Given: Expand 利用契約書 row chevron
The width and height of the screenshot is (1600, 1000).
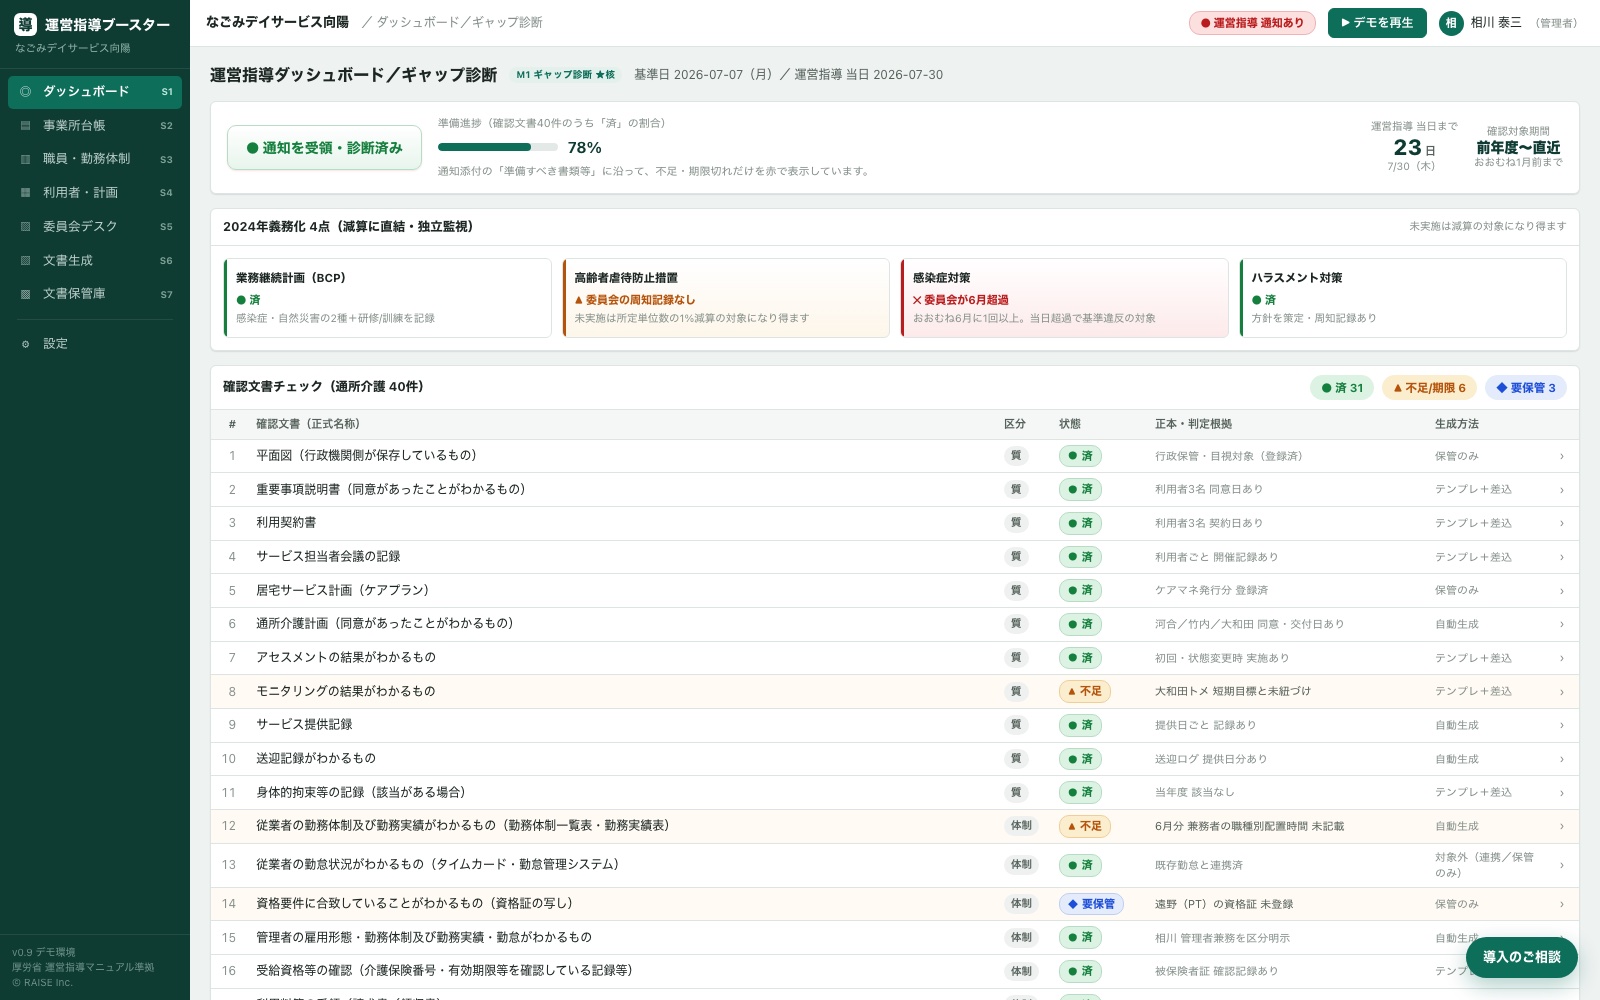Looking at the screenshot, I should pyautogui.click(x=1562, y=524).
